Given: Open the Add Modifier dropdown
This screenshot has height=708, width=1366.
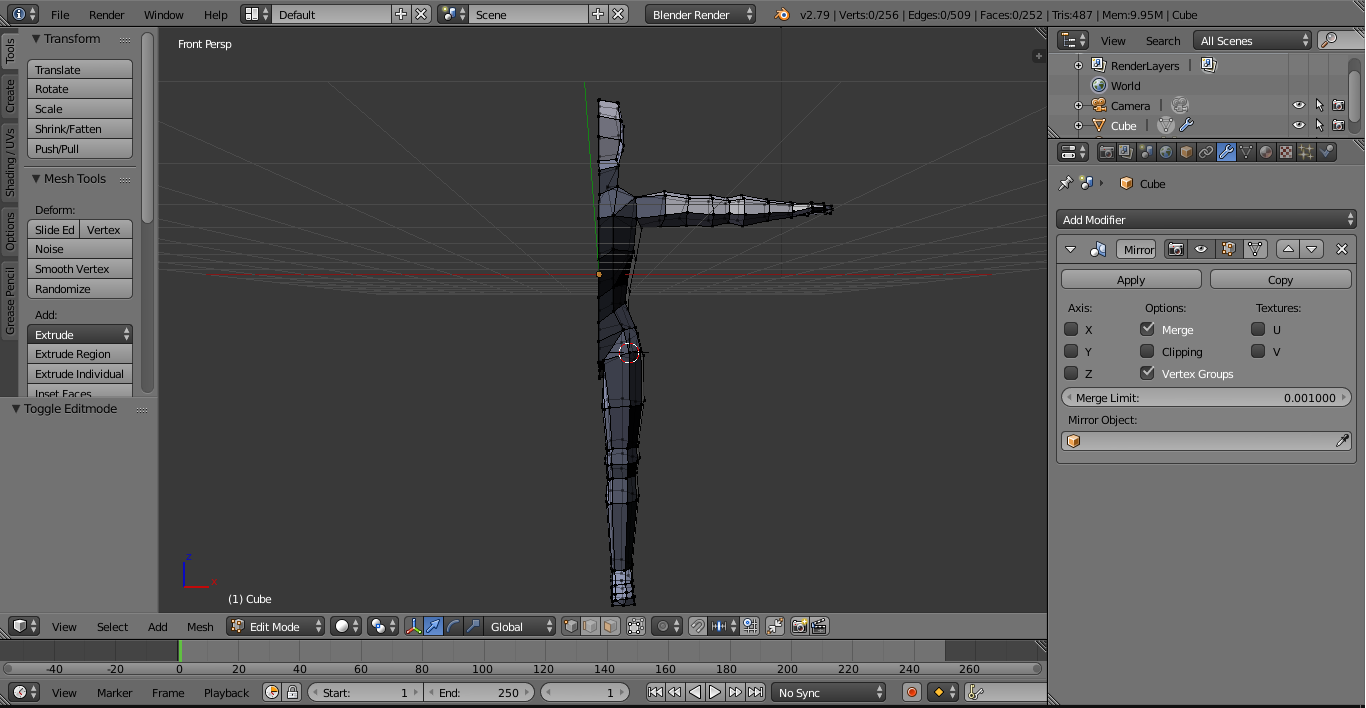Looking at the screenshot, I should coord(1206,220).
